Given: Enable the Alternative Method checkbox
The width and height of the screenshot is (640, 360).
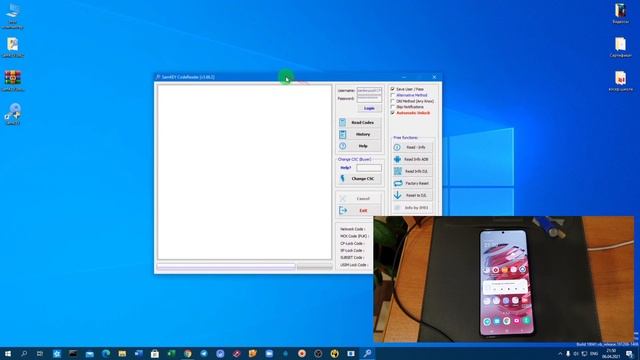Looking at the screenshot, I should coord(393,95).
